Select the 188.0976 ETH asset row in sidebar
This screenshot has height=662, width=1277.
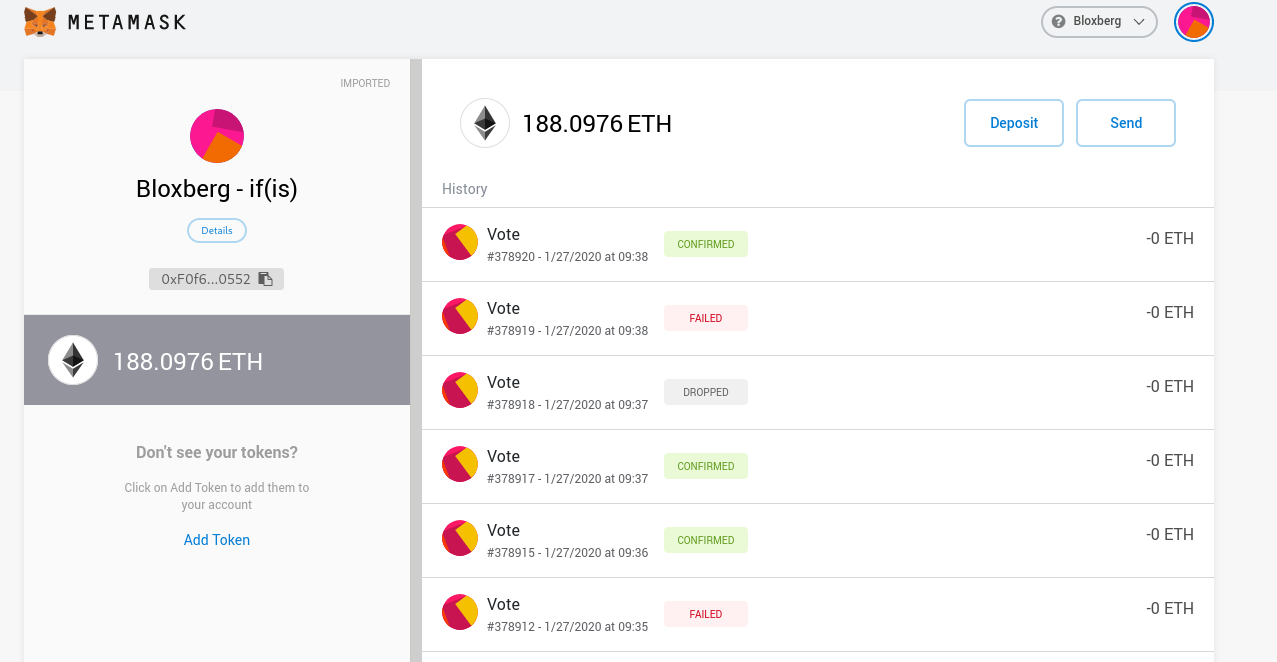(217, 361)
